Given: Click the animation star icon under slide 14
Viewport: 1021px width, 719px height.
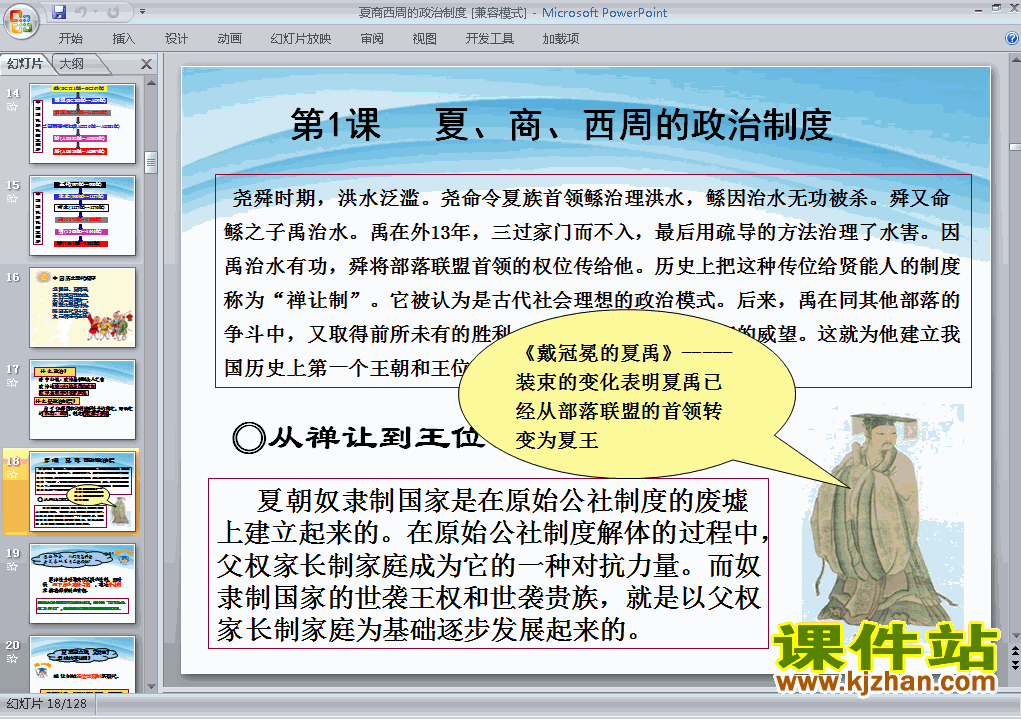Looking at the screenshot, I should point(12,107).
